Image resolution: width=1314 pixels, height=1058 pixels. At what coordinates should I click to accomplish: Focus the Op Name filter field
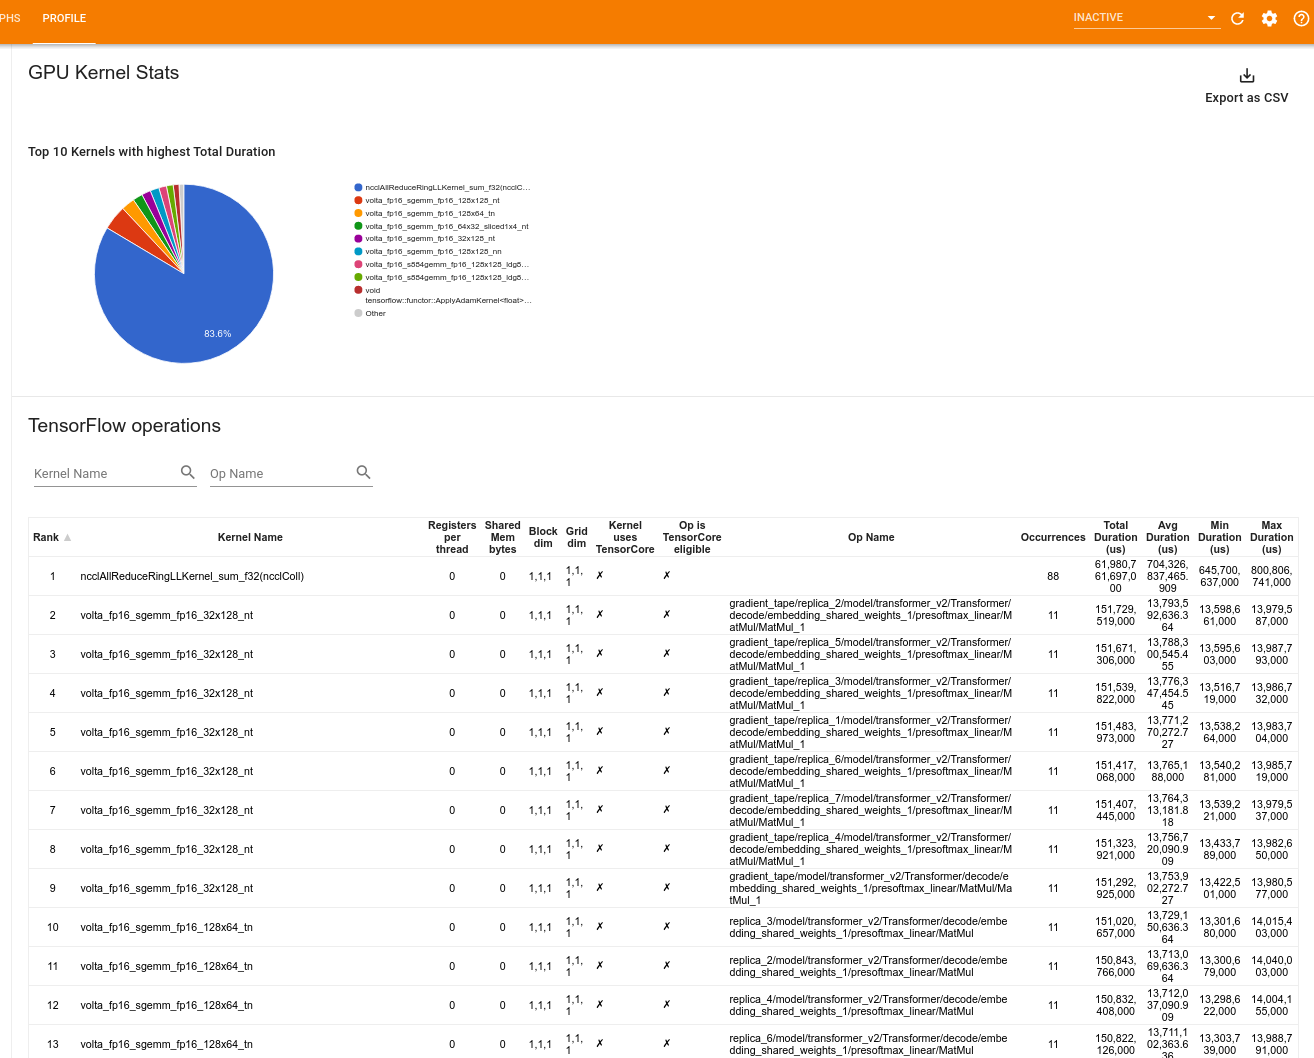click(x=280, y=474)
